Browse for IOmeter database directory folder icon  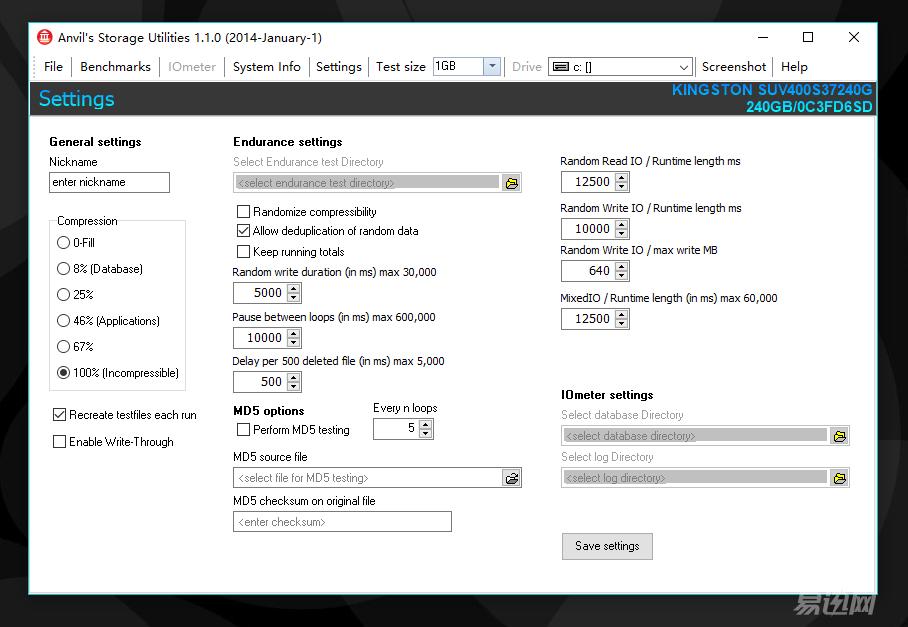point(840,436)
